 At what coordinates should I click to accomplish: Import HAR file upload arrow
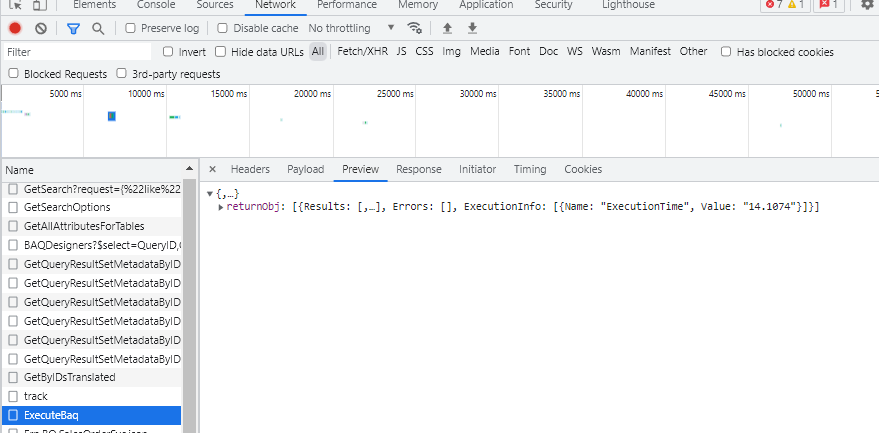pyautogui.click(x=447, y=28)
